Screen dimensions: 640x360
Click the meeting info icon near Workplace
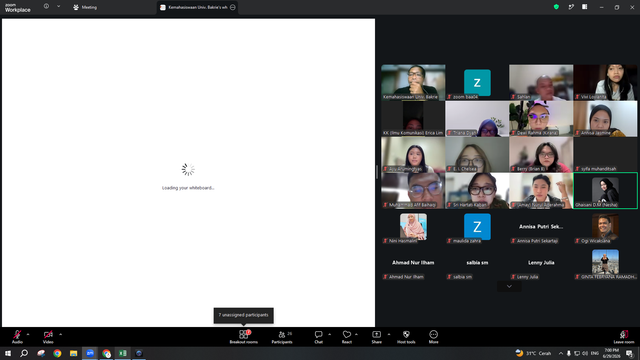tap(47, 7)
